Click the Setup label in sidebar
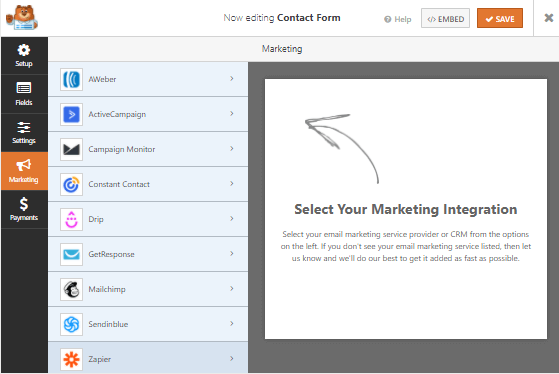The height and width of the screenshot is (374, 559). (24, 64)
